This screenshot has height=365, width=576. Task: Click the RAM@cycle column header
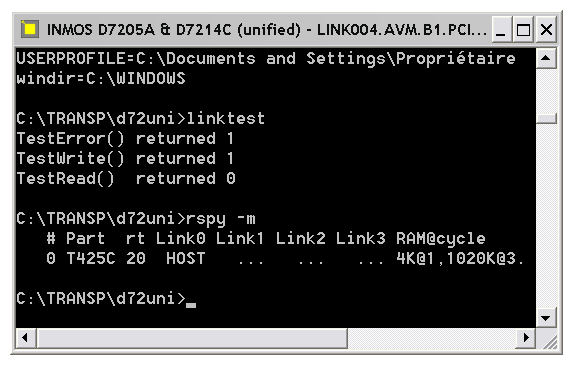pyautogui.click(x=441, y=239)
